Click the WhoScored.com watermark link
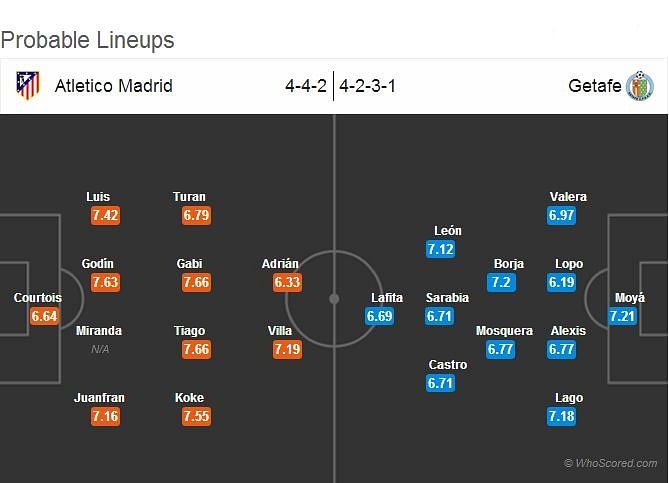Screen dimensions: 669x483 611,463
